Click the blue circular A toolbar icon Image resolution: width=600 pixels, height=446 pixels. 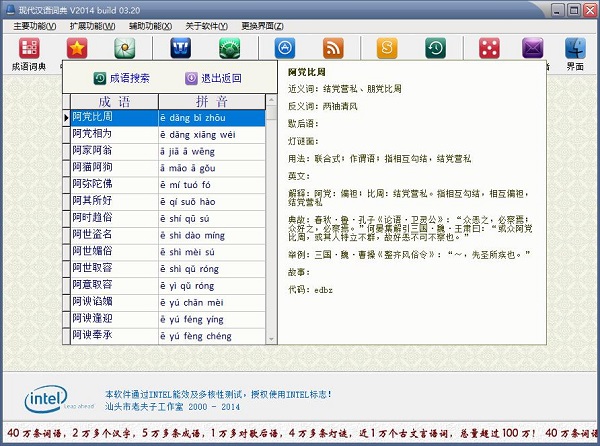click(285, 48)
